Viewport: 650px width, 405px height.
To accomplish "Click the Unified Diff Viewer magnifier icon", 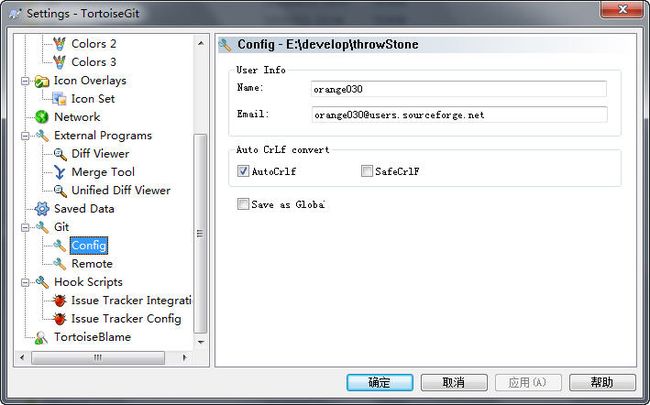I will (x=60, y=190).
